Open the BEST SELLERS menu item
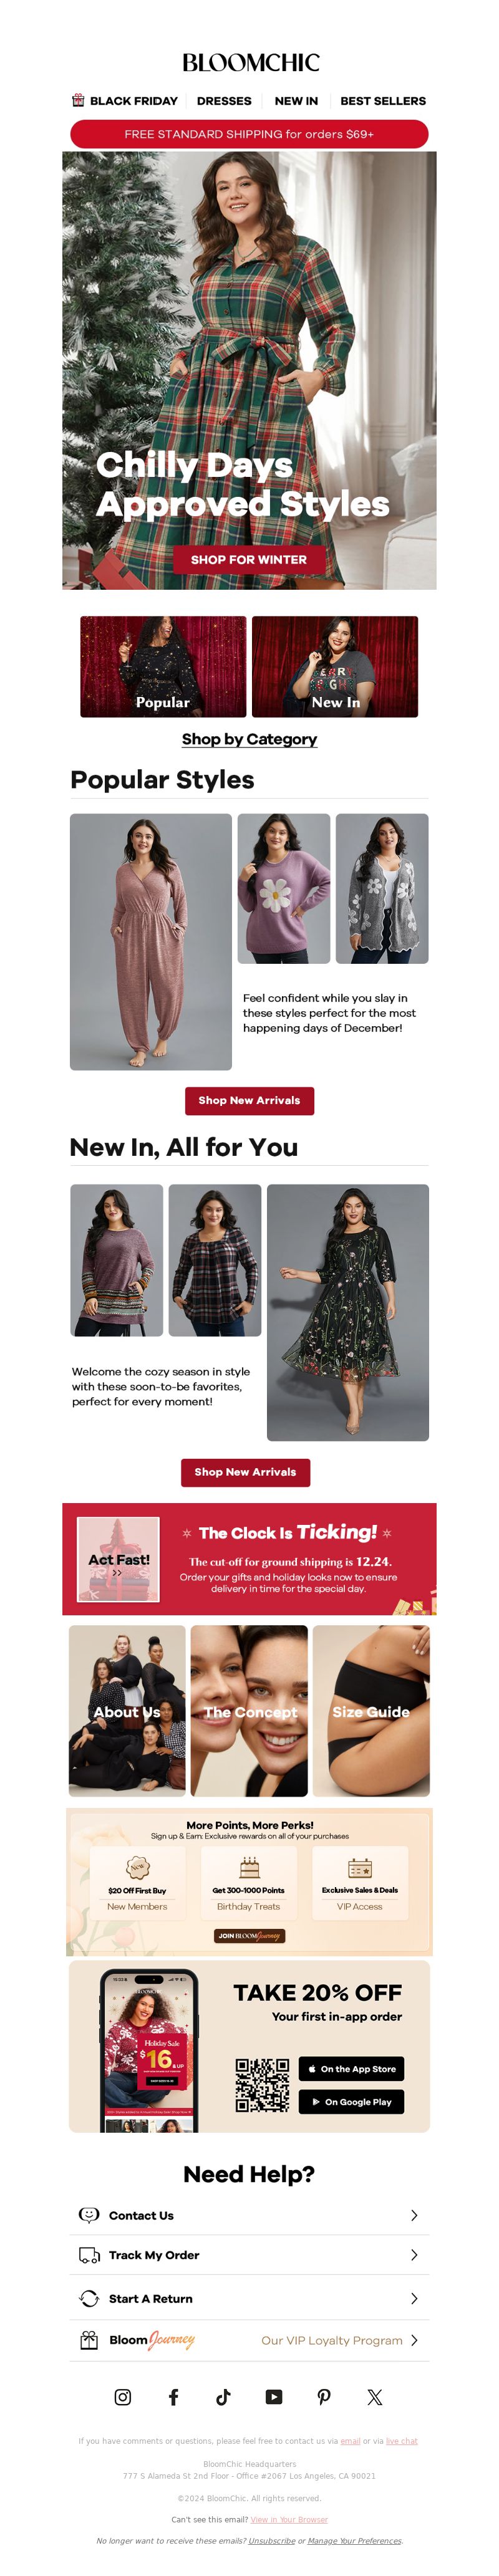 (x=383, y=101)
